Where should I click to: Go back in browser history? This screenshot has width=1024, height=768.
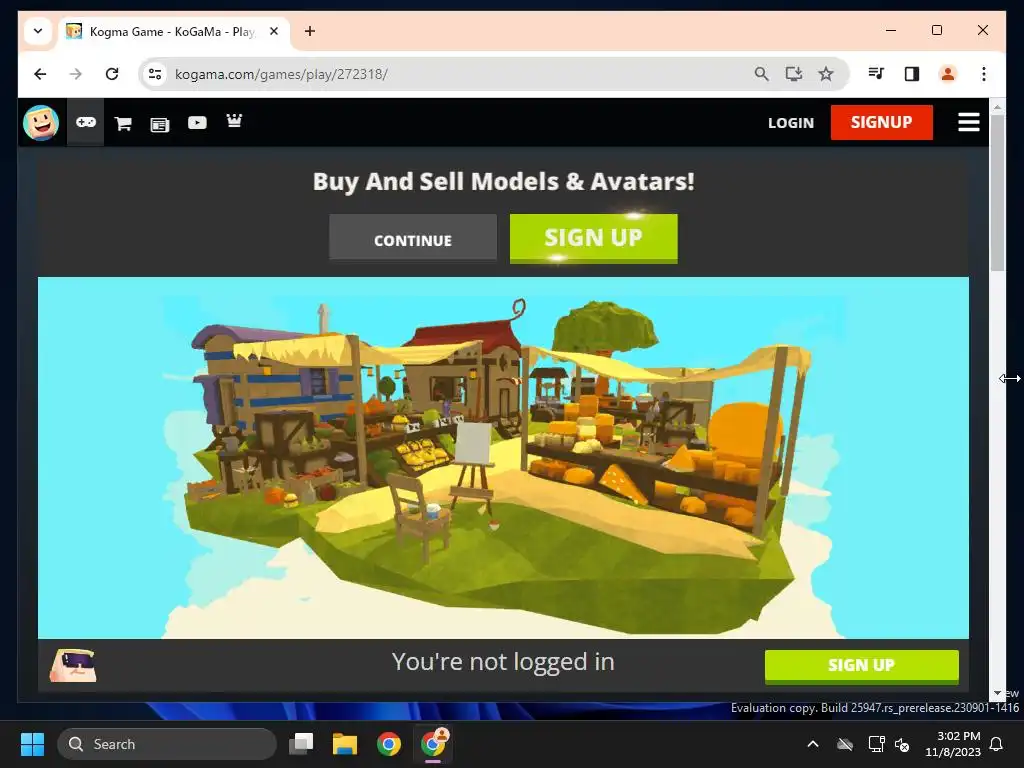(40, 74)
